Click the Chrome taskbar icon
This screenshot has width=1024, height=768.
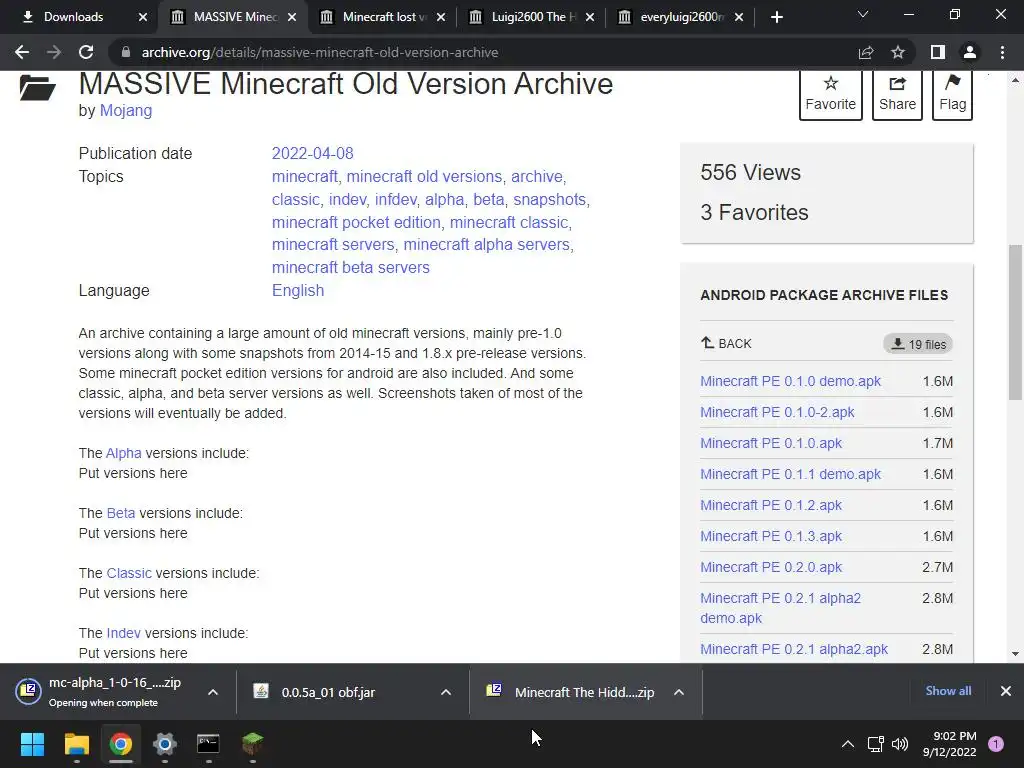(x=121, y=744)
